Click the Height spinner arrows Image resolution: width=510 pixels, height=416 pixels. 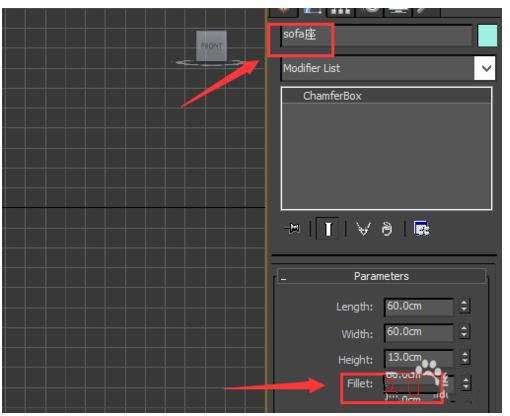(x=465, y=357)
